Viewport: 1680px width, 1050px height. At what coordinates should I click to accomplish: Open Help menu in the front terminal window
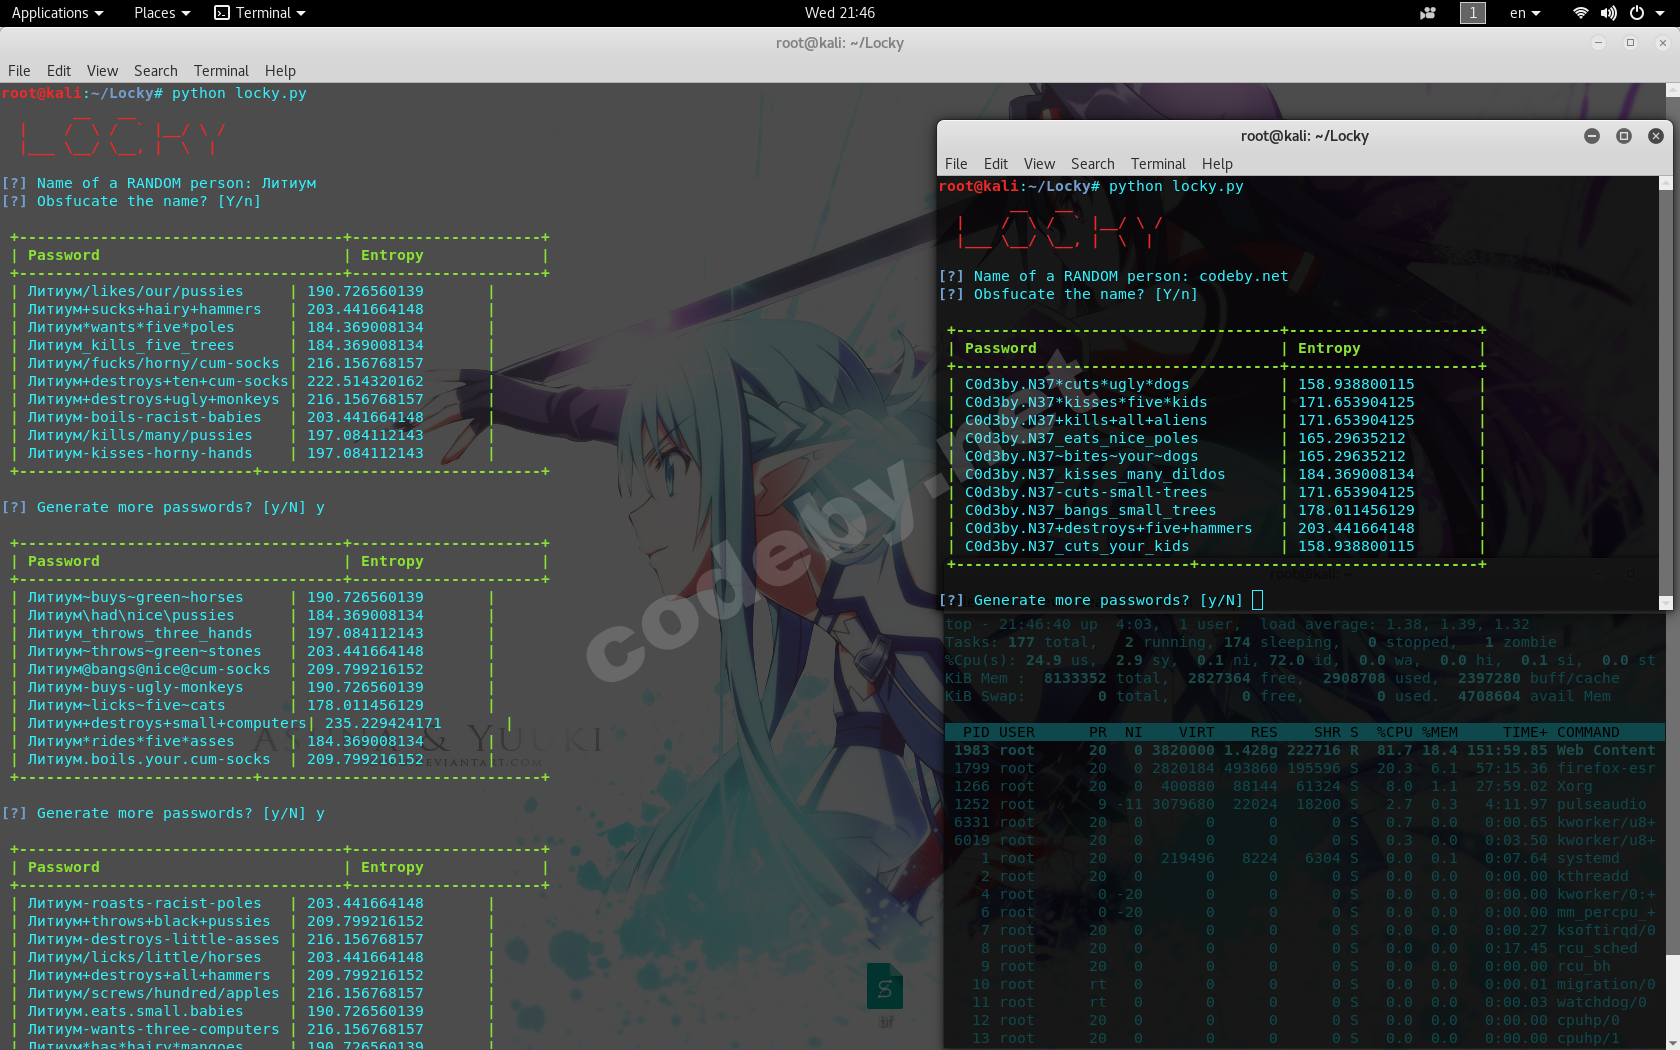coord(1217,164)
